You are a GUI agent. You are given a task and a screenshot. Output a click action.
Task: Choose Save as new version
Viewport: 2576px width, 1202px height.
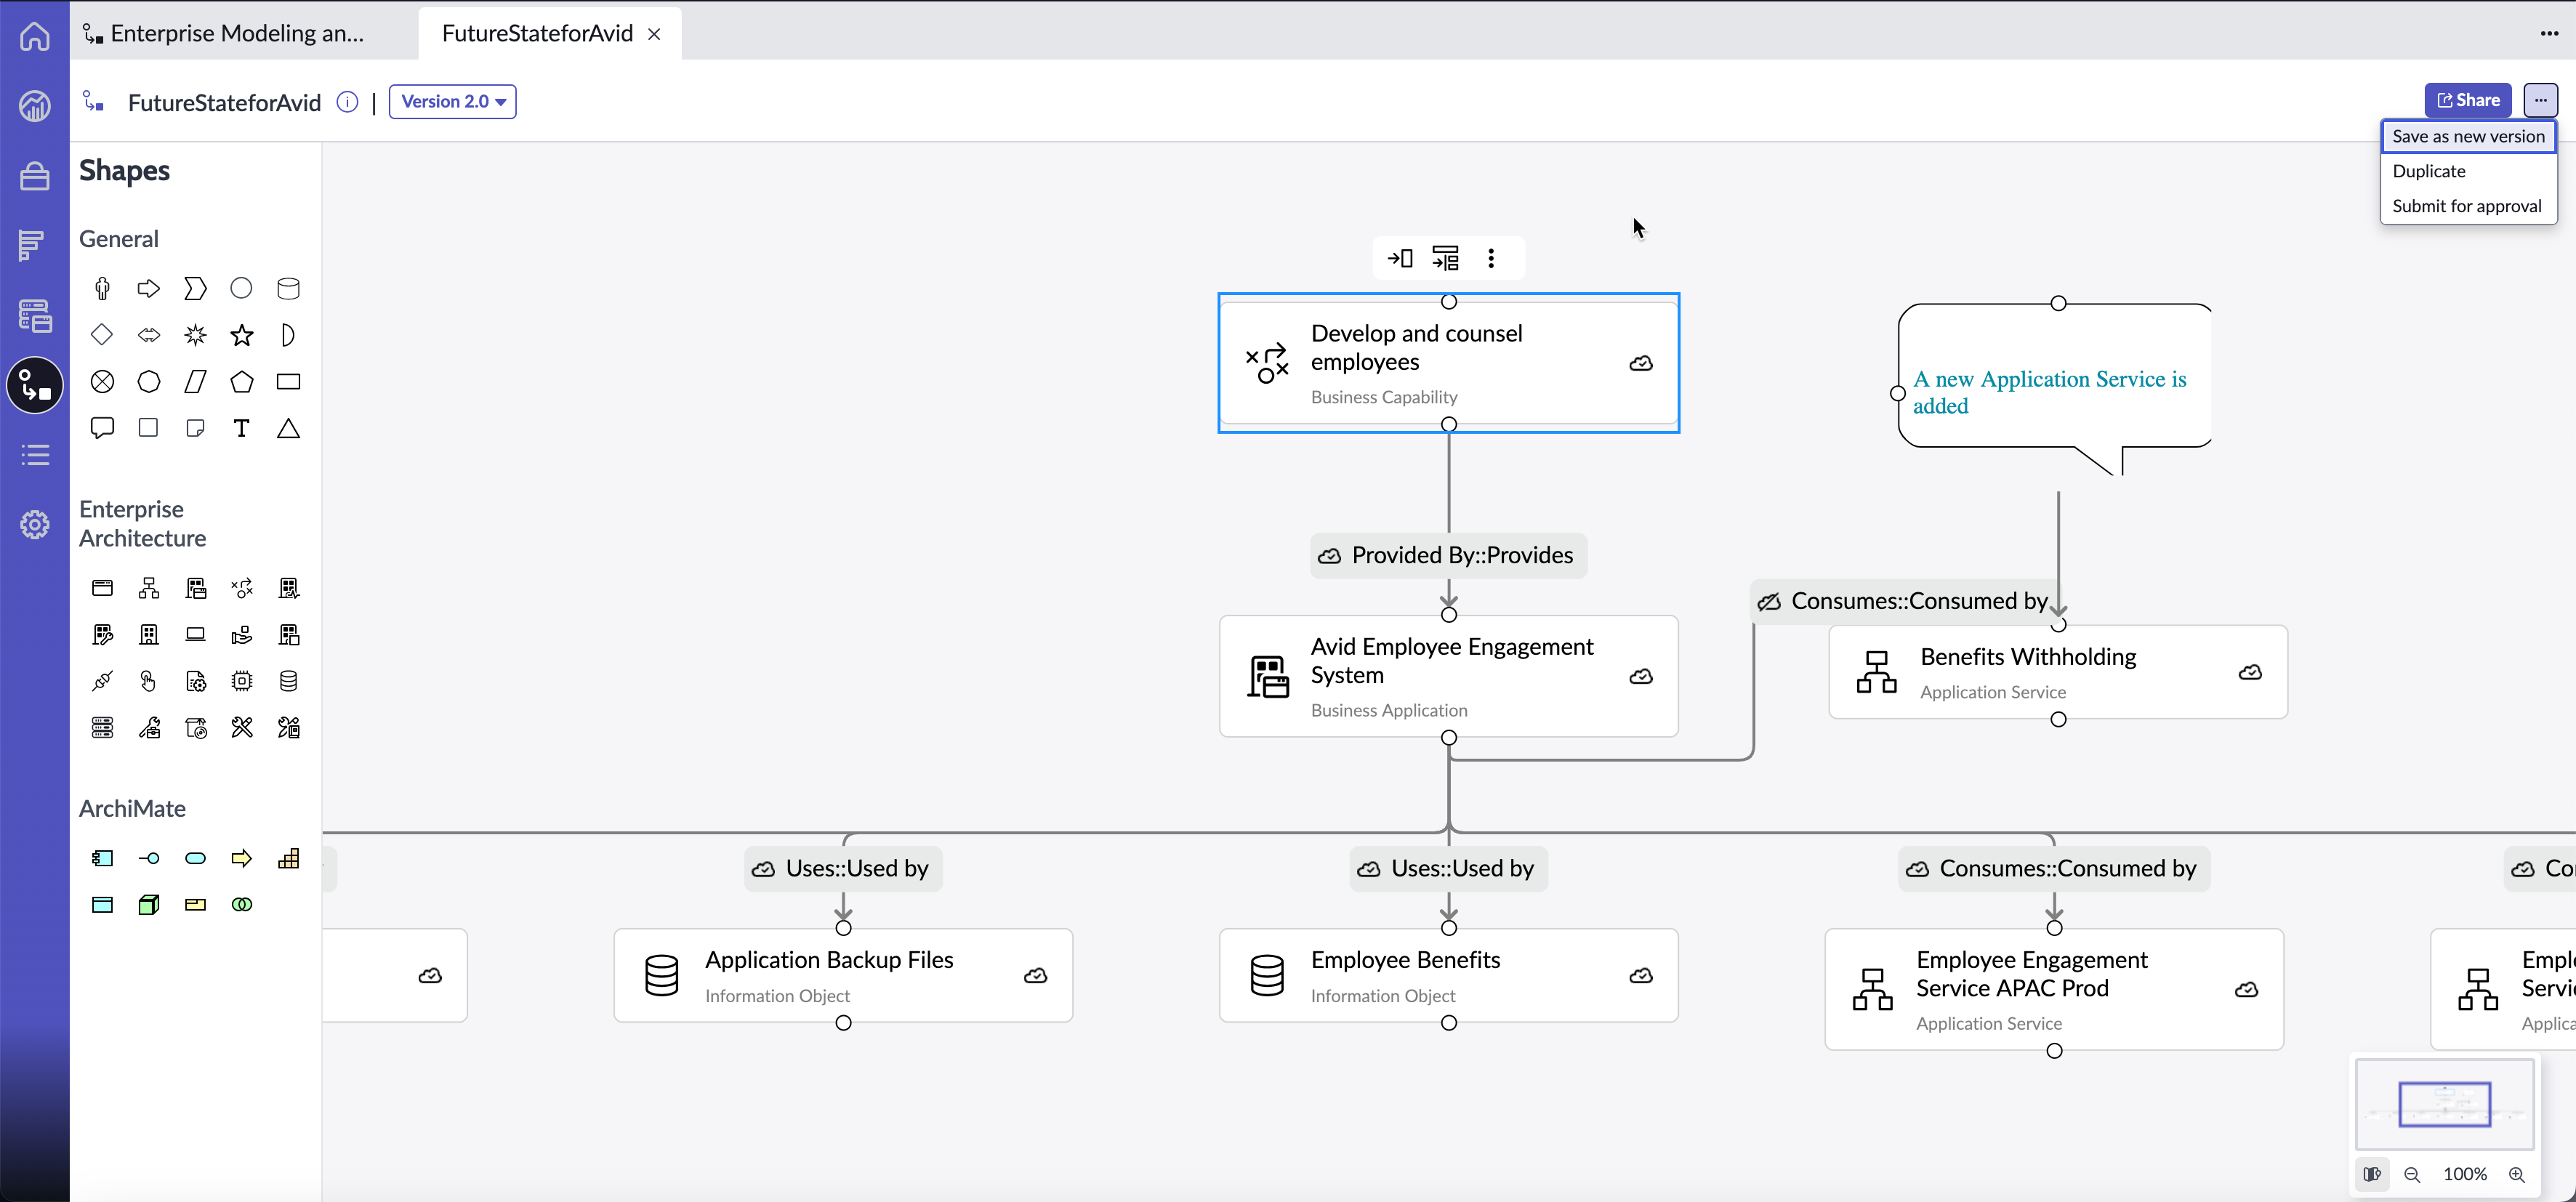pyautogui.click(x=2468, y=137)
